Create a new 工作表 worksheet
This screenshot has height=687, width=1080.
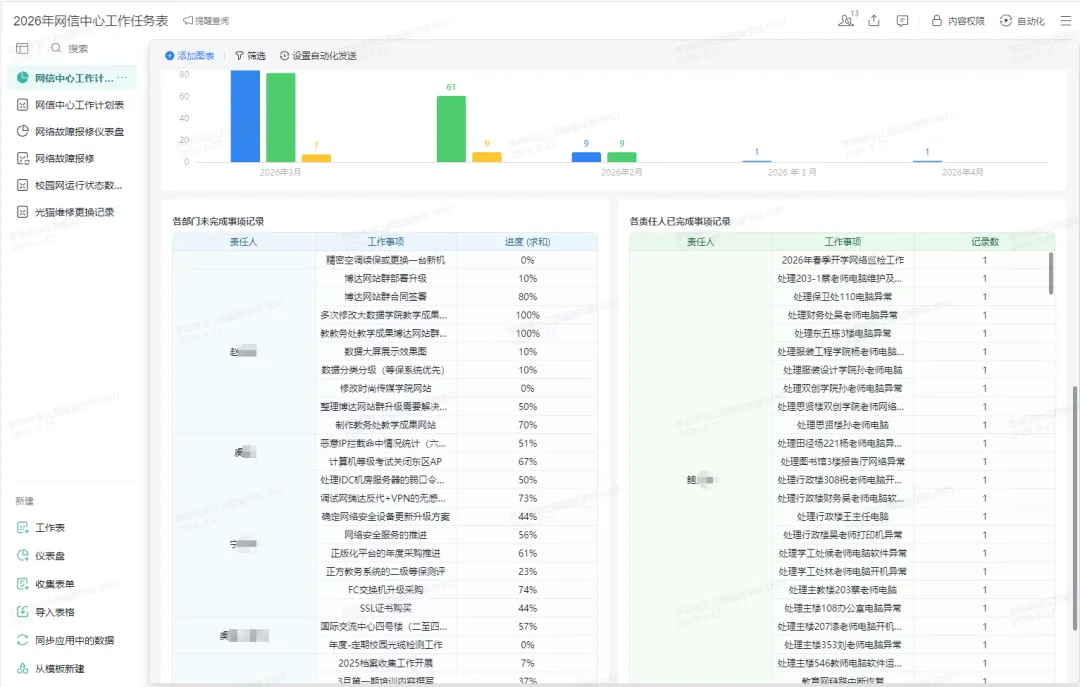pyautogui.click(x=50, y=528)
